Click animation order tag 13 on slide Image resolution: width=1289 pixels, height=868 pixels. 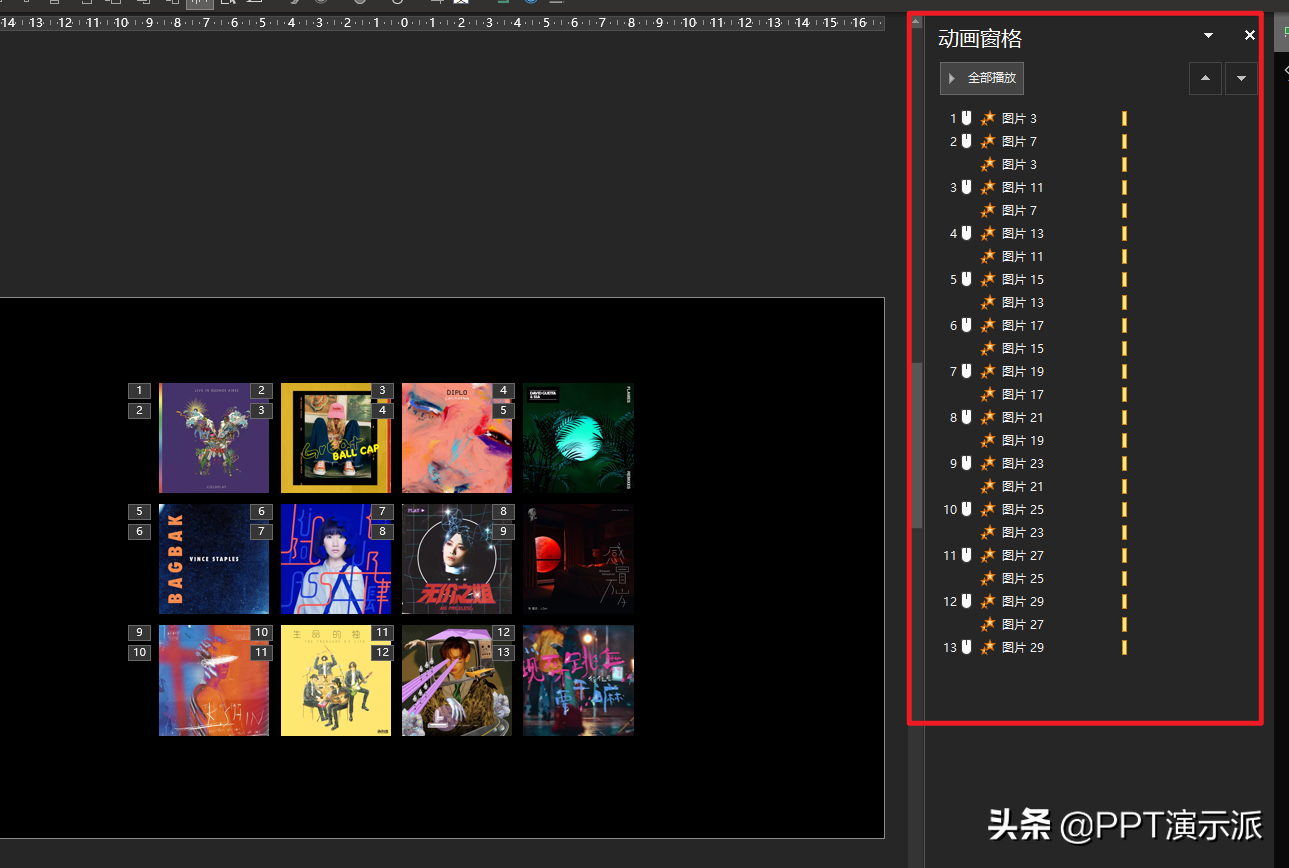(503, 653)
